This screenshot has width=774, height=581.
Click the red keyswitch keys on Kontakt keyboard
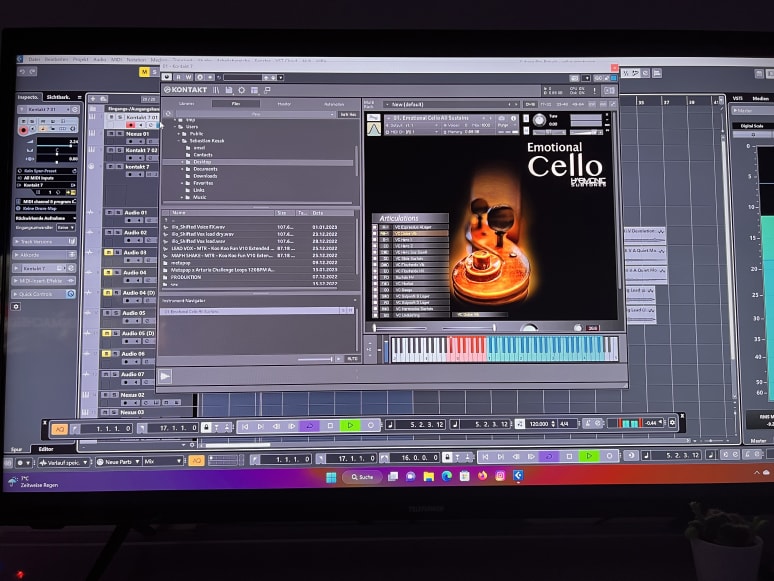pos(466,349)
